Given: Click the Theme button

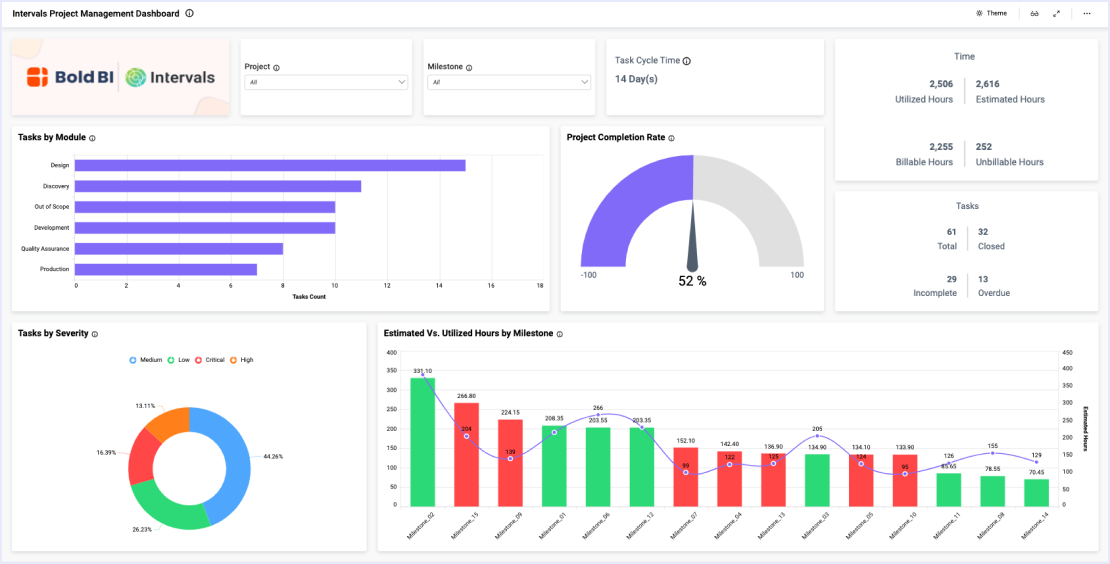Looking at the screenshot, I should (991, 14).
